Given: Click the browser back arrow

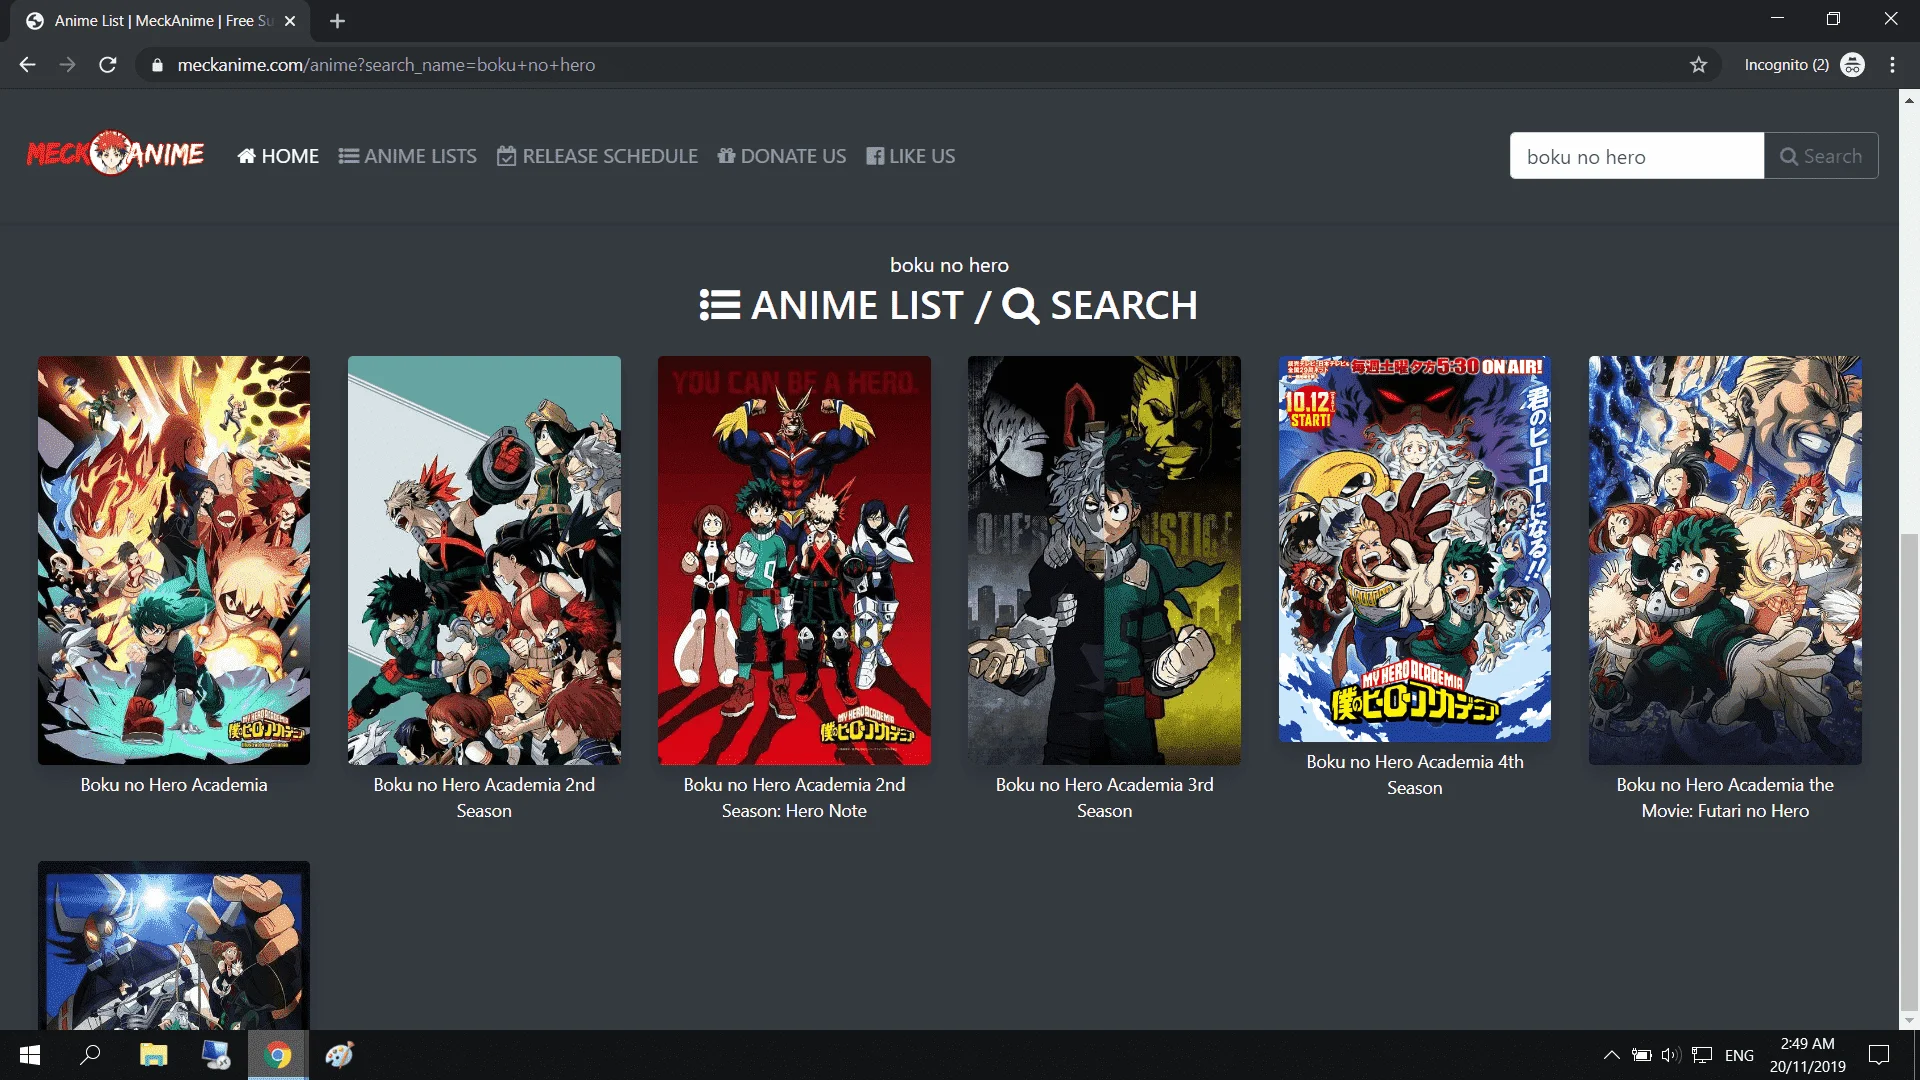Looking at the screenshot, I should (27, 65).
